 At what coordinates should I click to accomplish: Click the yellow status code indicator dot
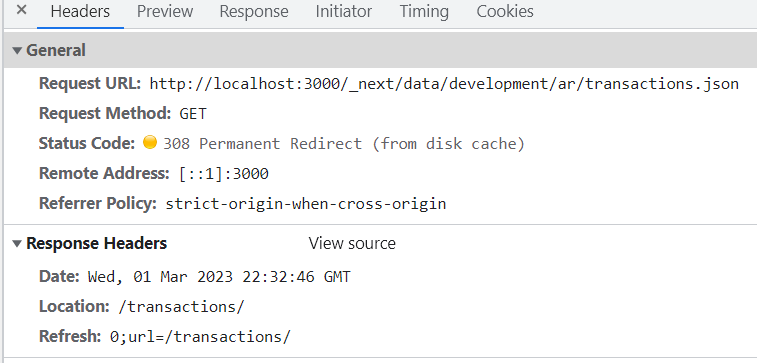tap(150, 142)
